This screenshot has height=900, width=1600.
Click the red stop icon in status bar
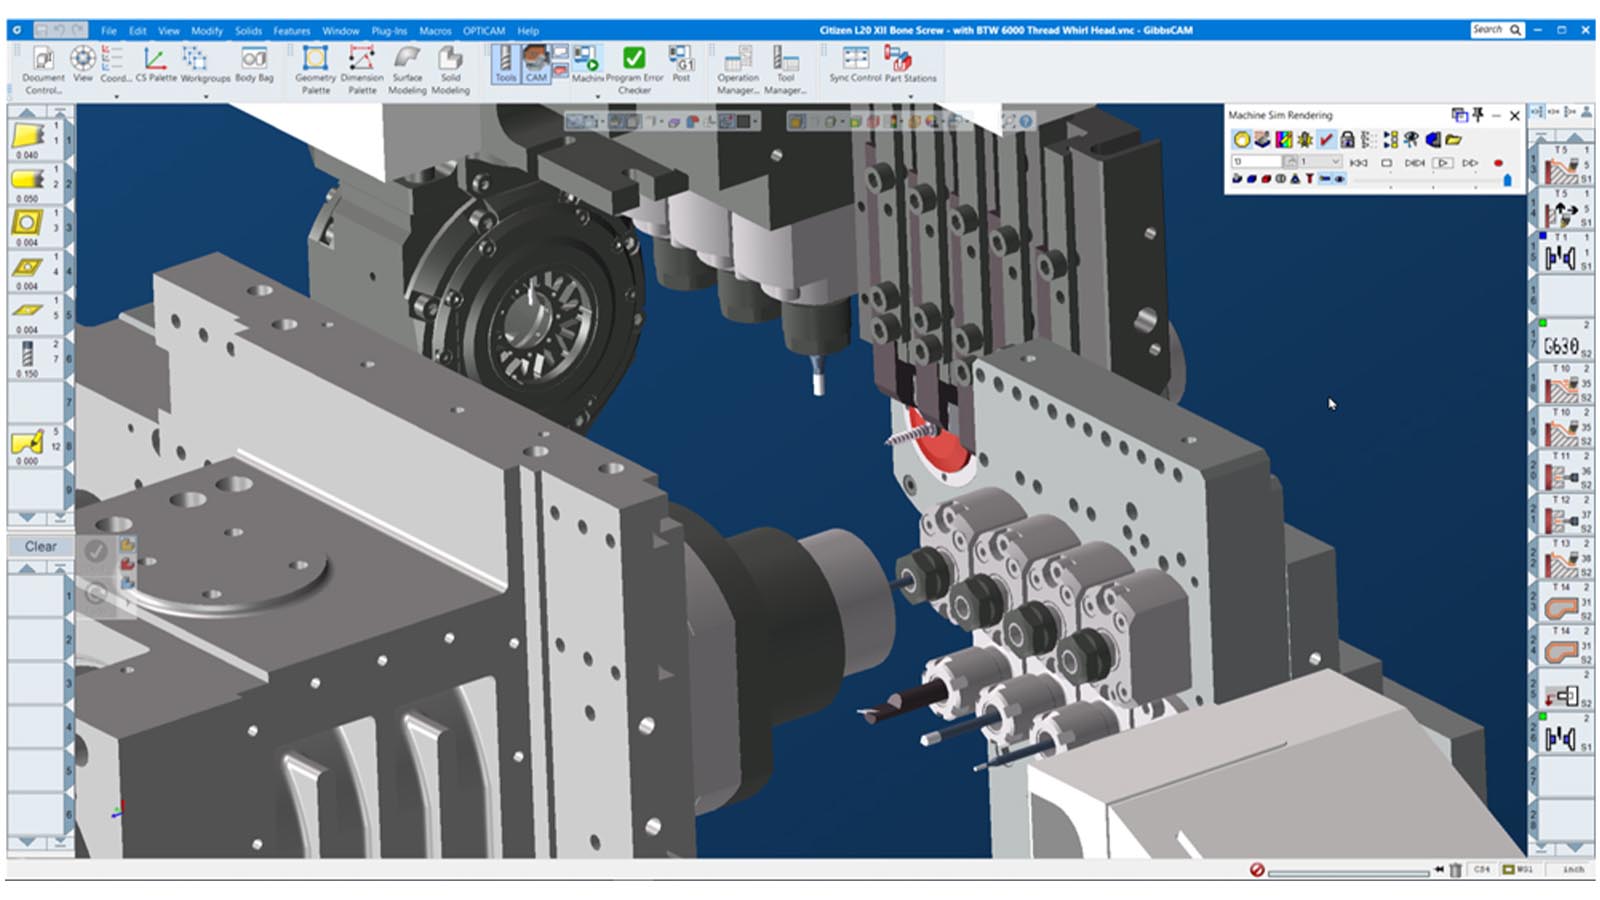coord(1257,870)
